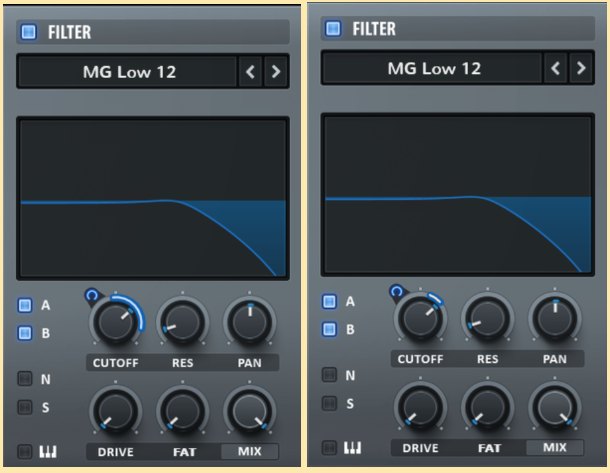Click the MIX label button in left panel
Screen dimensions: 610x473
(x=250, y=452)
